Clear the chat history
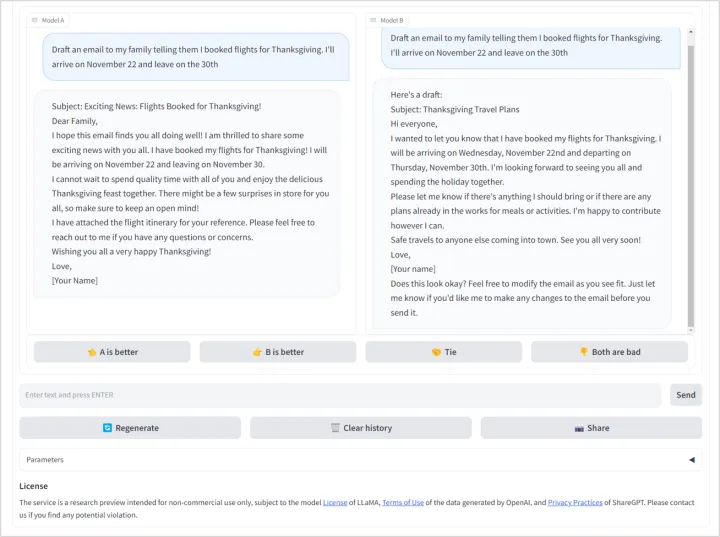The image size is (720, 537). coord(360,428)
